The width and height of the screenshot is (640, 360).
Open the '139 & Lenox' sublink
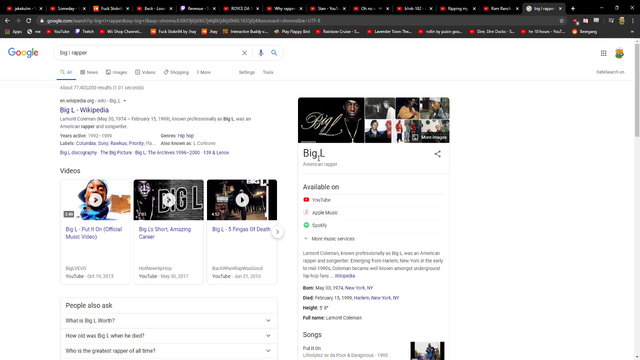(216, 153)
